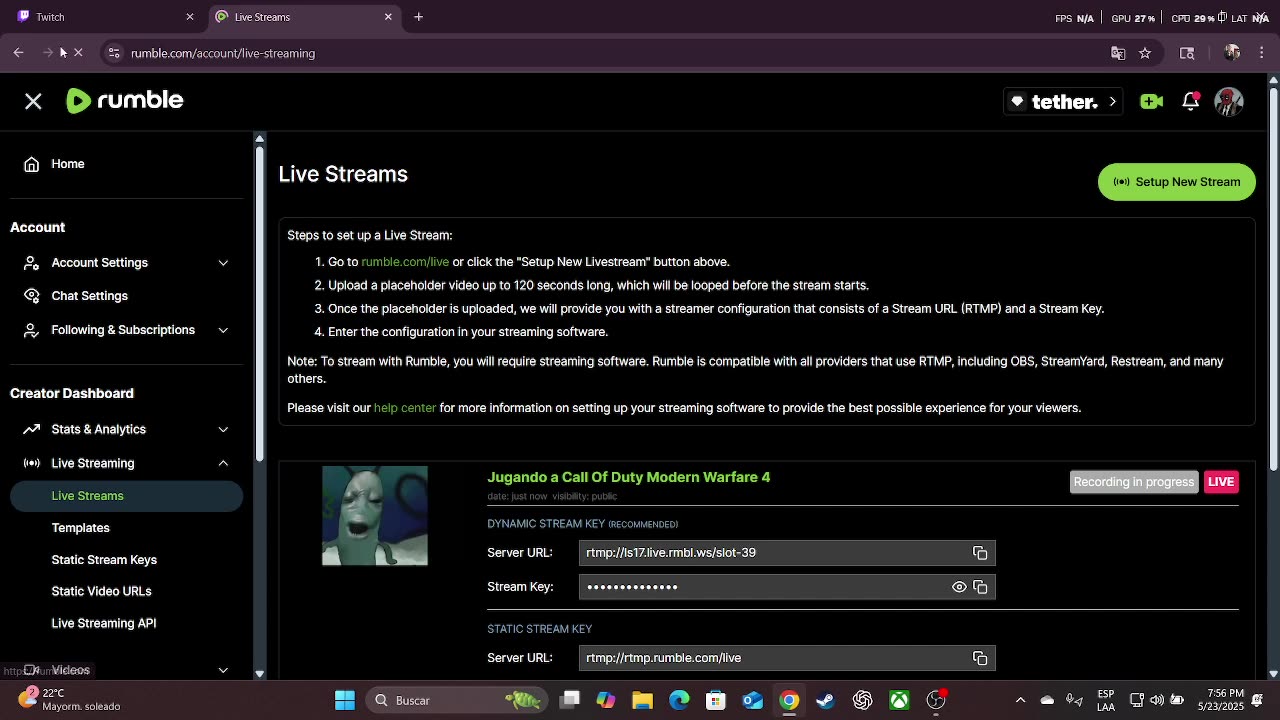Viewport: 1280px width, 720px height.
Task: Follow the rumble.com/live link
Action: click(x=405, y=262)
